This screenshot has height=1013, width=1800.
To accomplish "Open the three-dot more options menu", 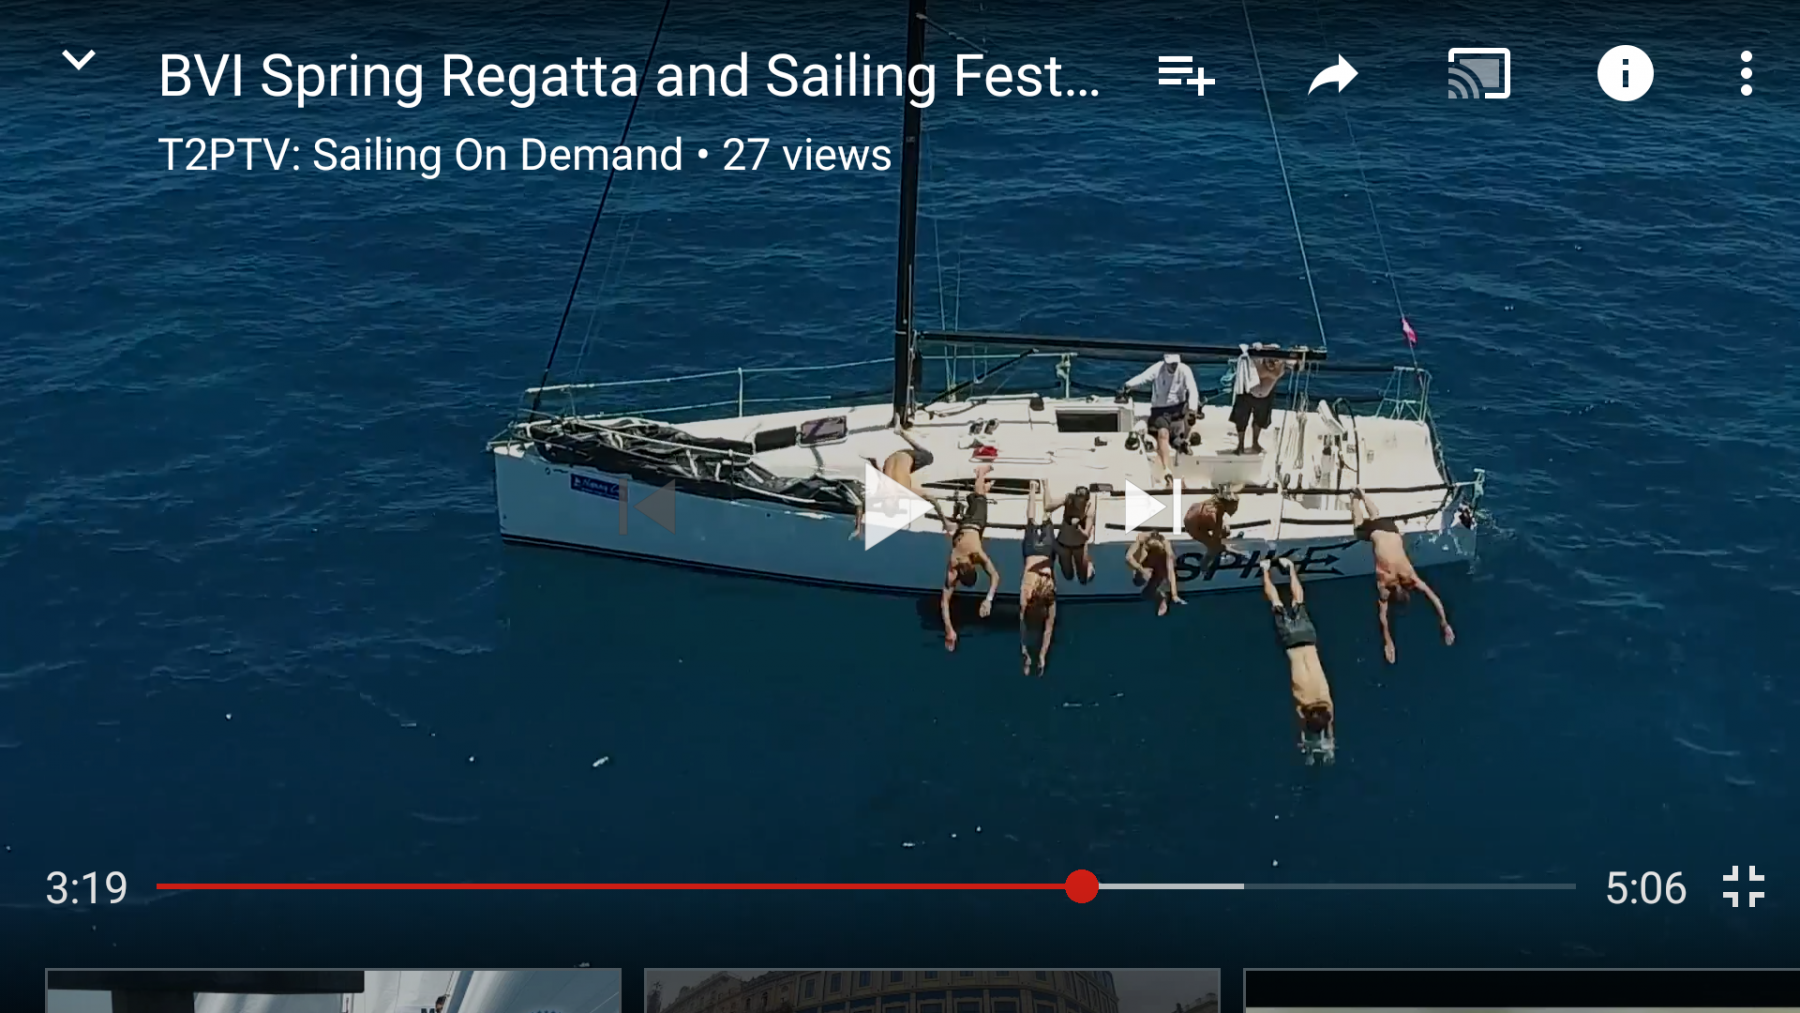I will (x=1746, y=74).
